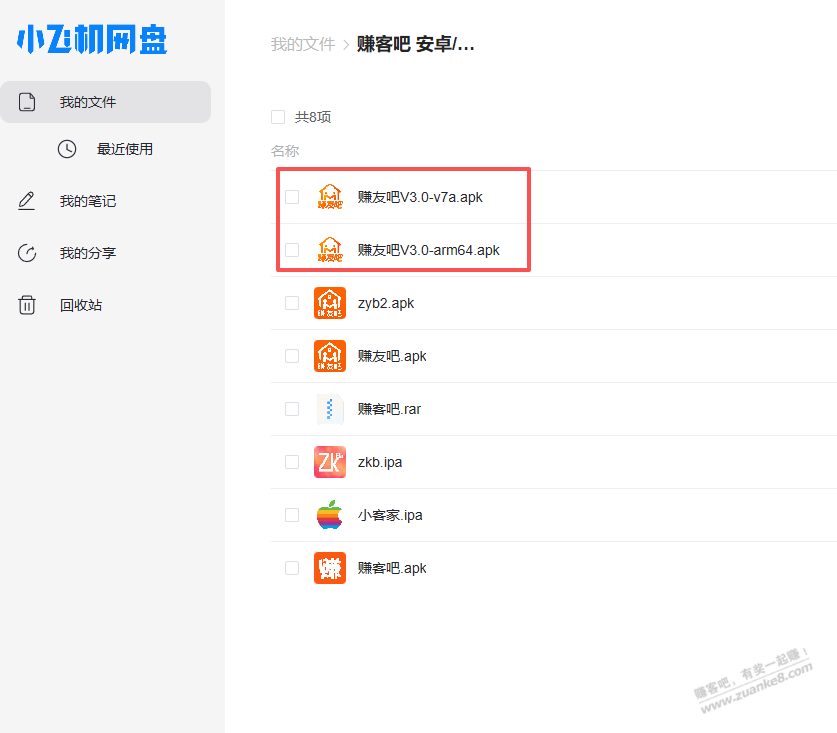Click the archive icon of 赚客吧.rar

click(x=330, y=409)
